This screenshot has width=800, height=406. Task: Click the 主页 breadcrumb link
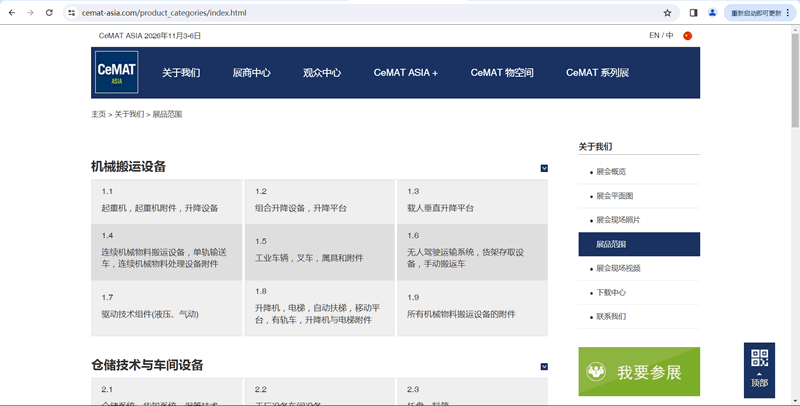(x=98, y=114)
